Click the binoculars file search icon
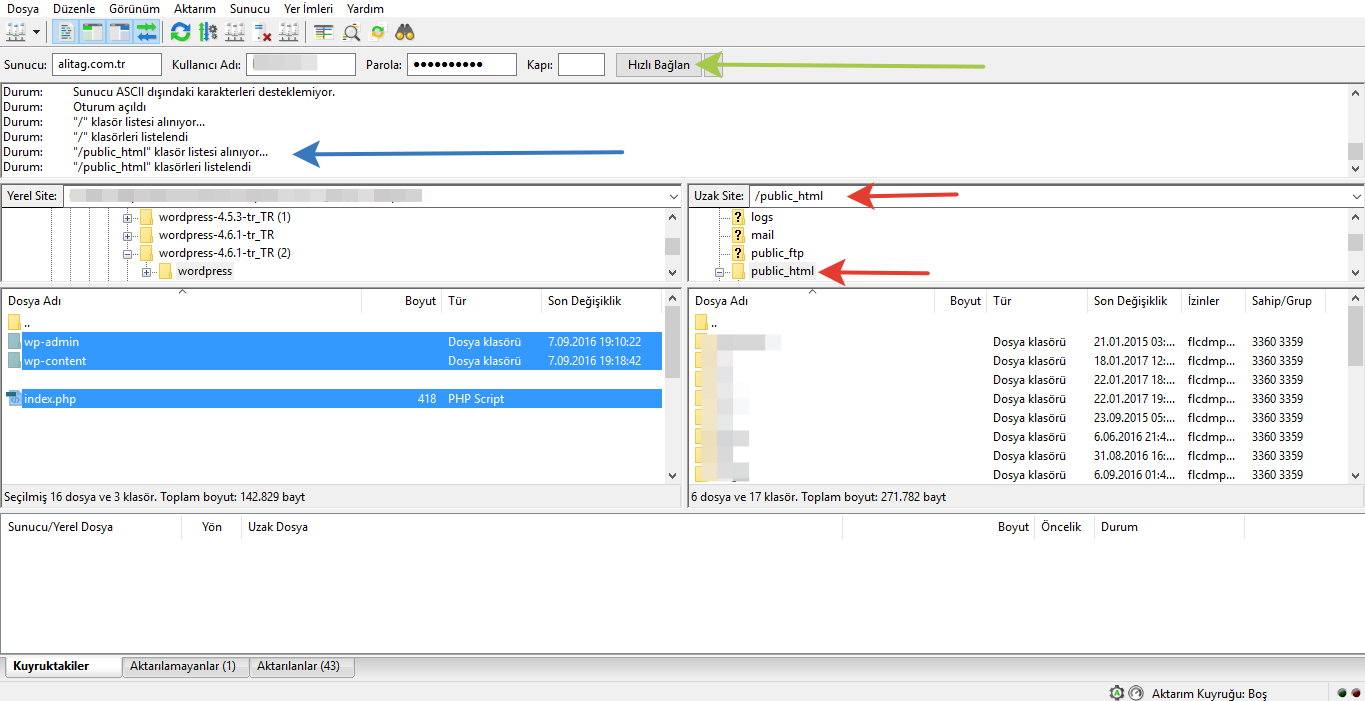The width and height of the screenshot is (1365, 701). point(405,32)
